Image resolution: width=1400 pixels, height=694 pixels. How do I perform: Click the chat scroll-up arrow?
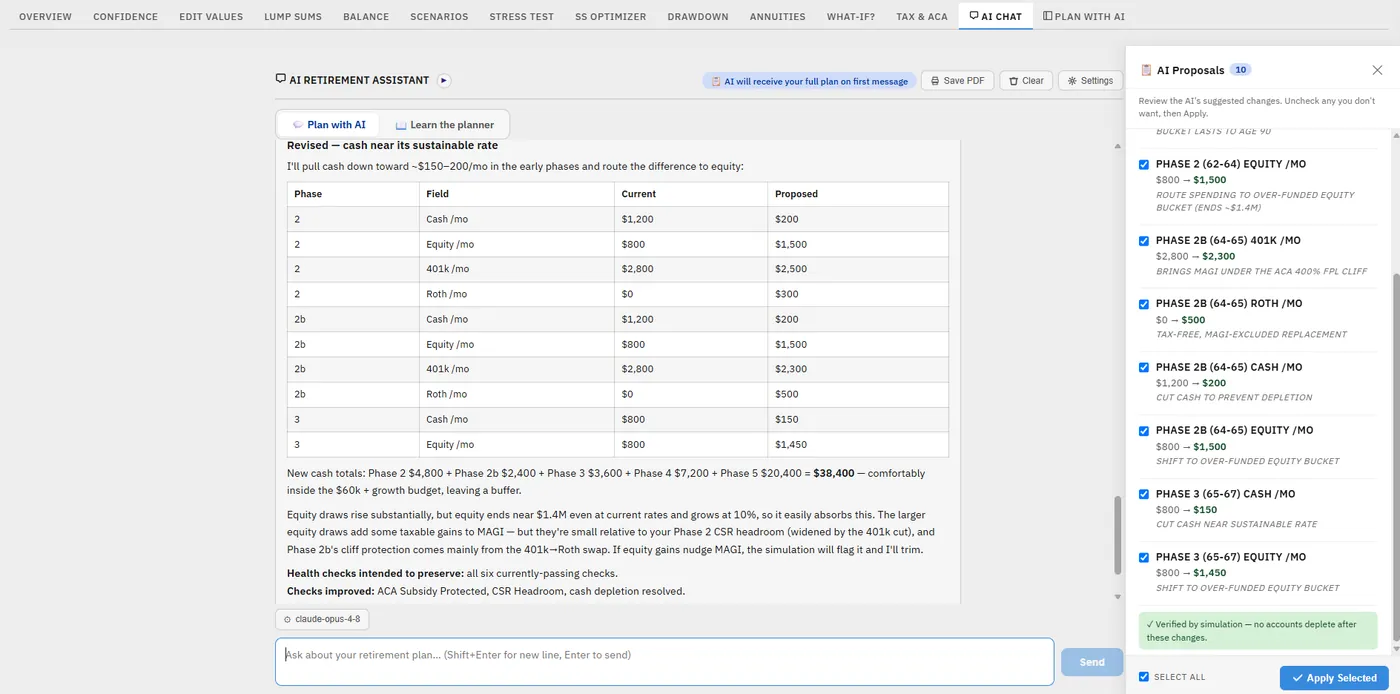coord(1118,146)
